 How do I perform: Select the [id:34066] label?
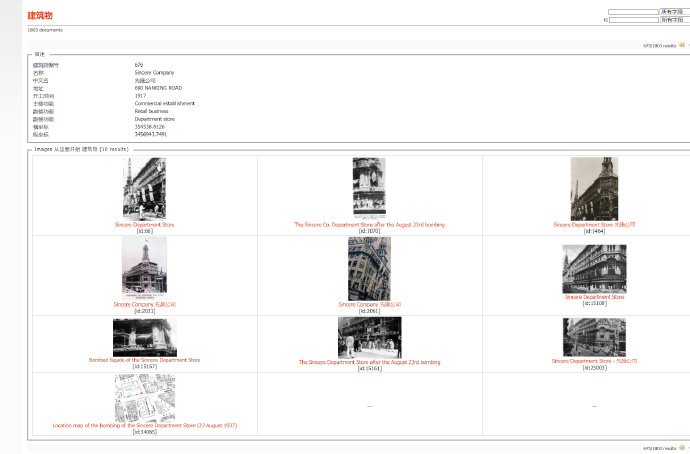click(x=145, y=432)
